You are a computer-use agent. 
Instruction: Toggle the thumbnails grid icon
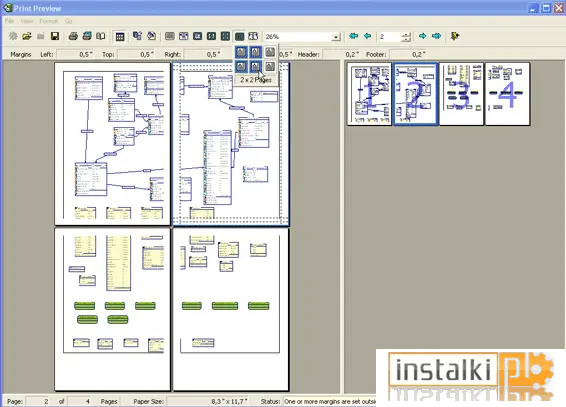pos(119,36)
